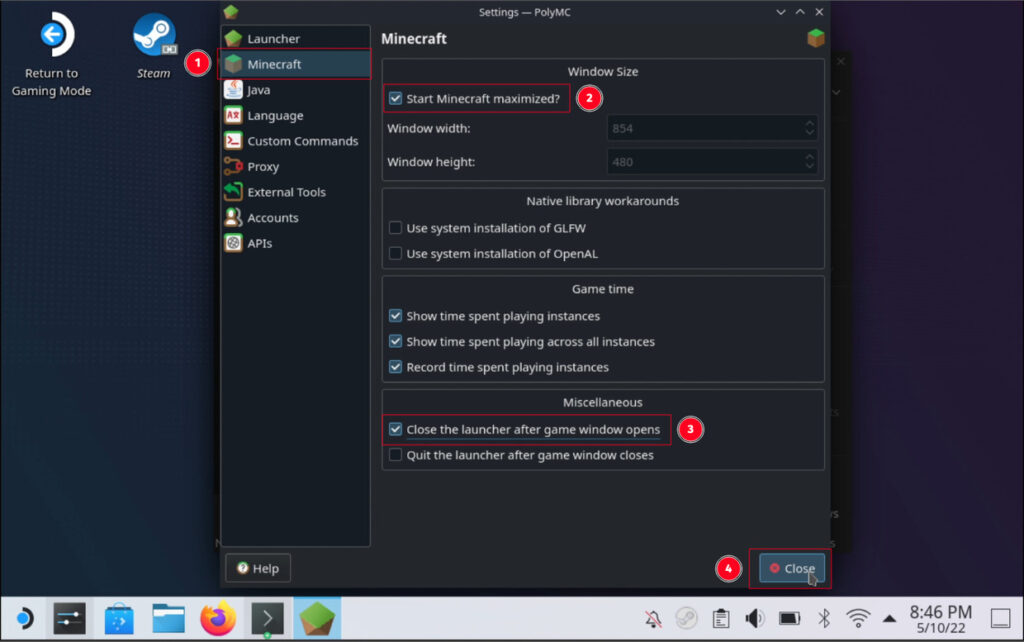This screenshot has width=1024, height=642.
Task: Decrease Window height with down arrow
Action: [810, 167]
